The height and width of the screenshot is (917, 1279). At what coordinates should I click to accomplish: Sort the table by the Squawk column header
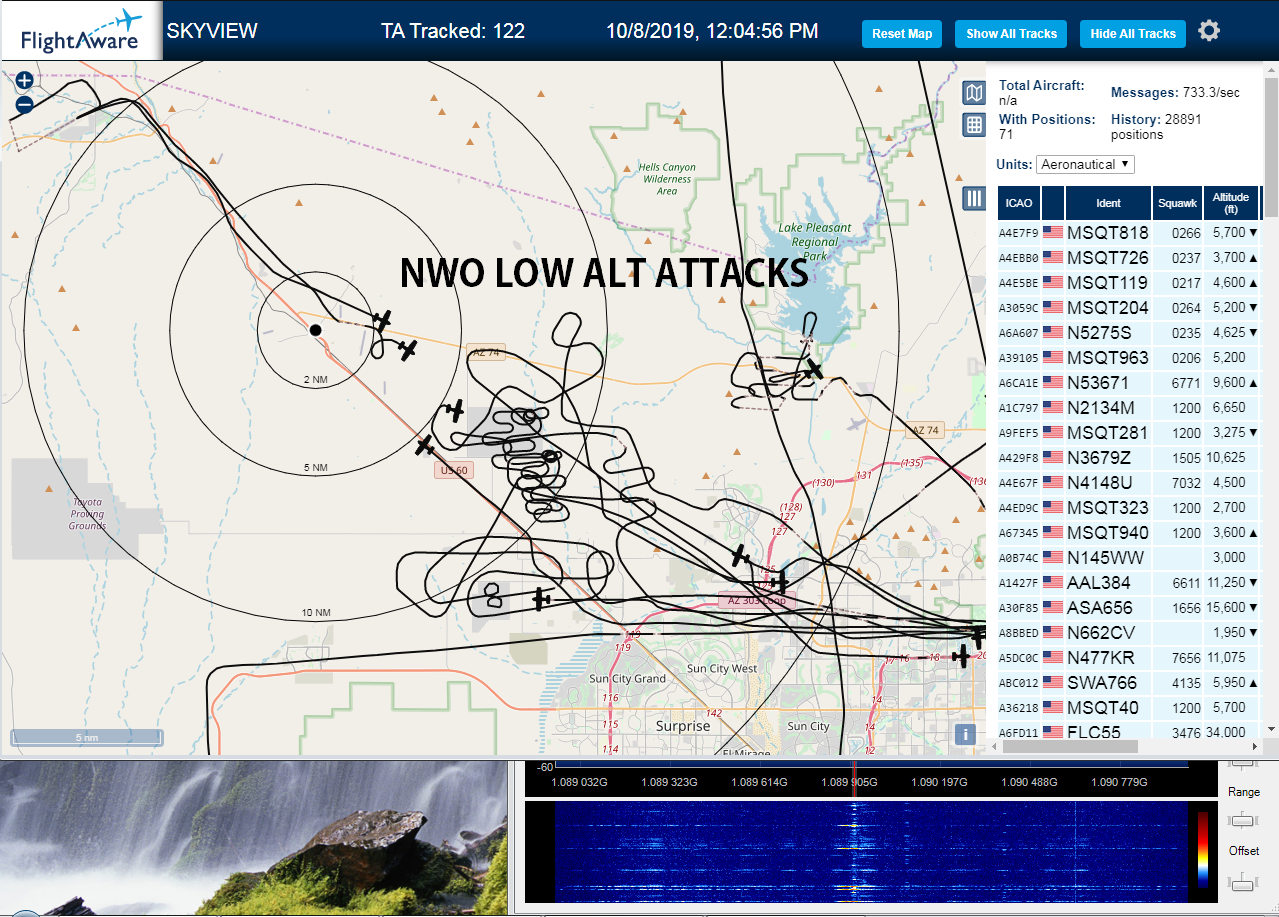click(1177, 203)
